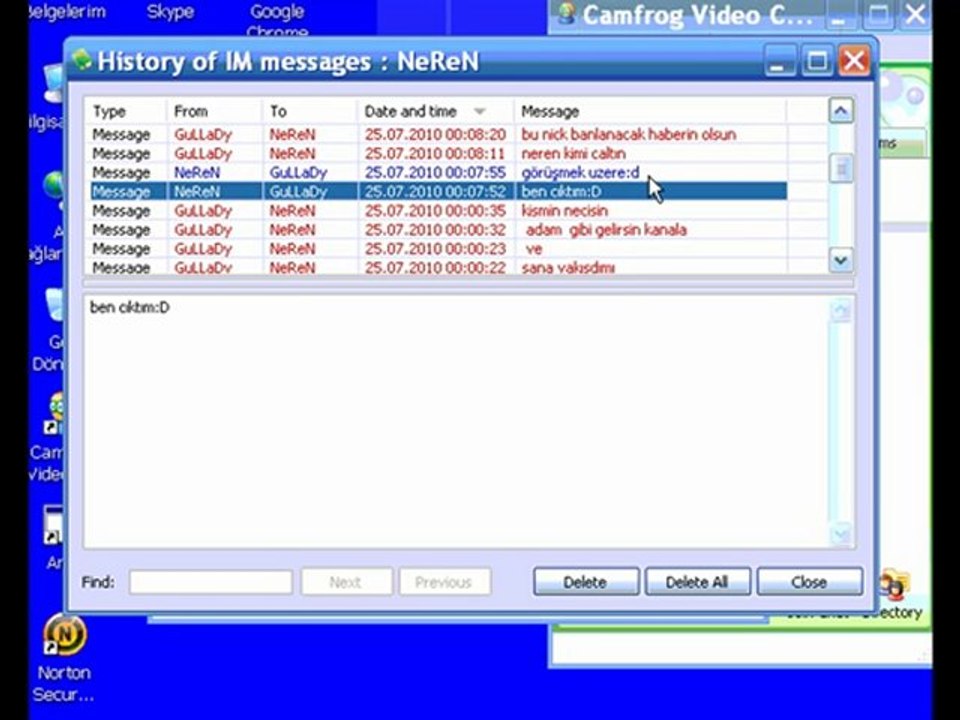The height and width of the screenshot is (720, 960).
Task: Click the "Skype" desktop shortcut label
Action: tap(170, 11)
